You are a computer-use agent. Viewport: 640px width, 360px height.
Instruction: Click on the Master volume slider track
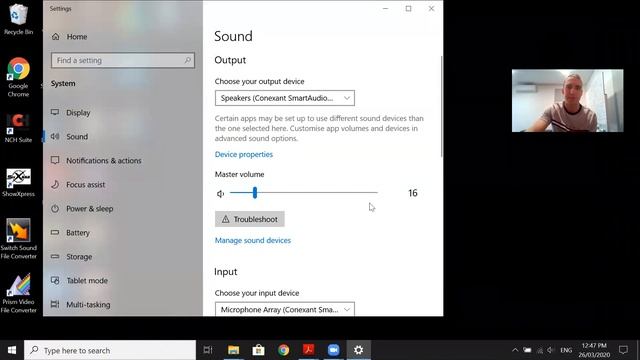tap(304, 193)
